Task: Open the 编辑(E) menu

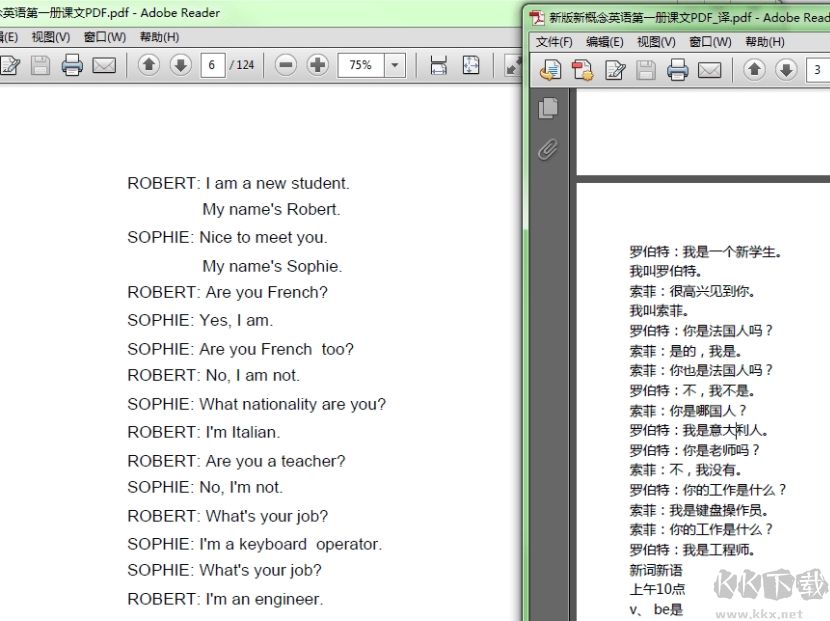Action: point(602,43)
